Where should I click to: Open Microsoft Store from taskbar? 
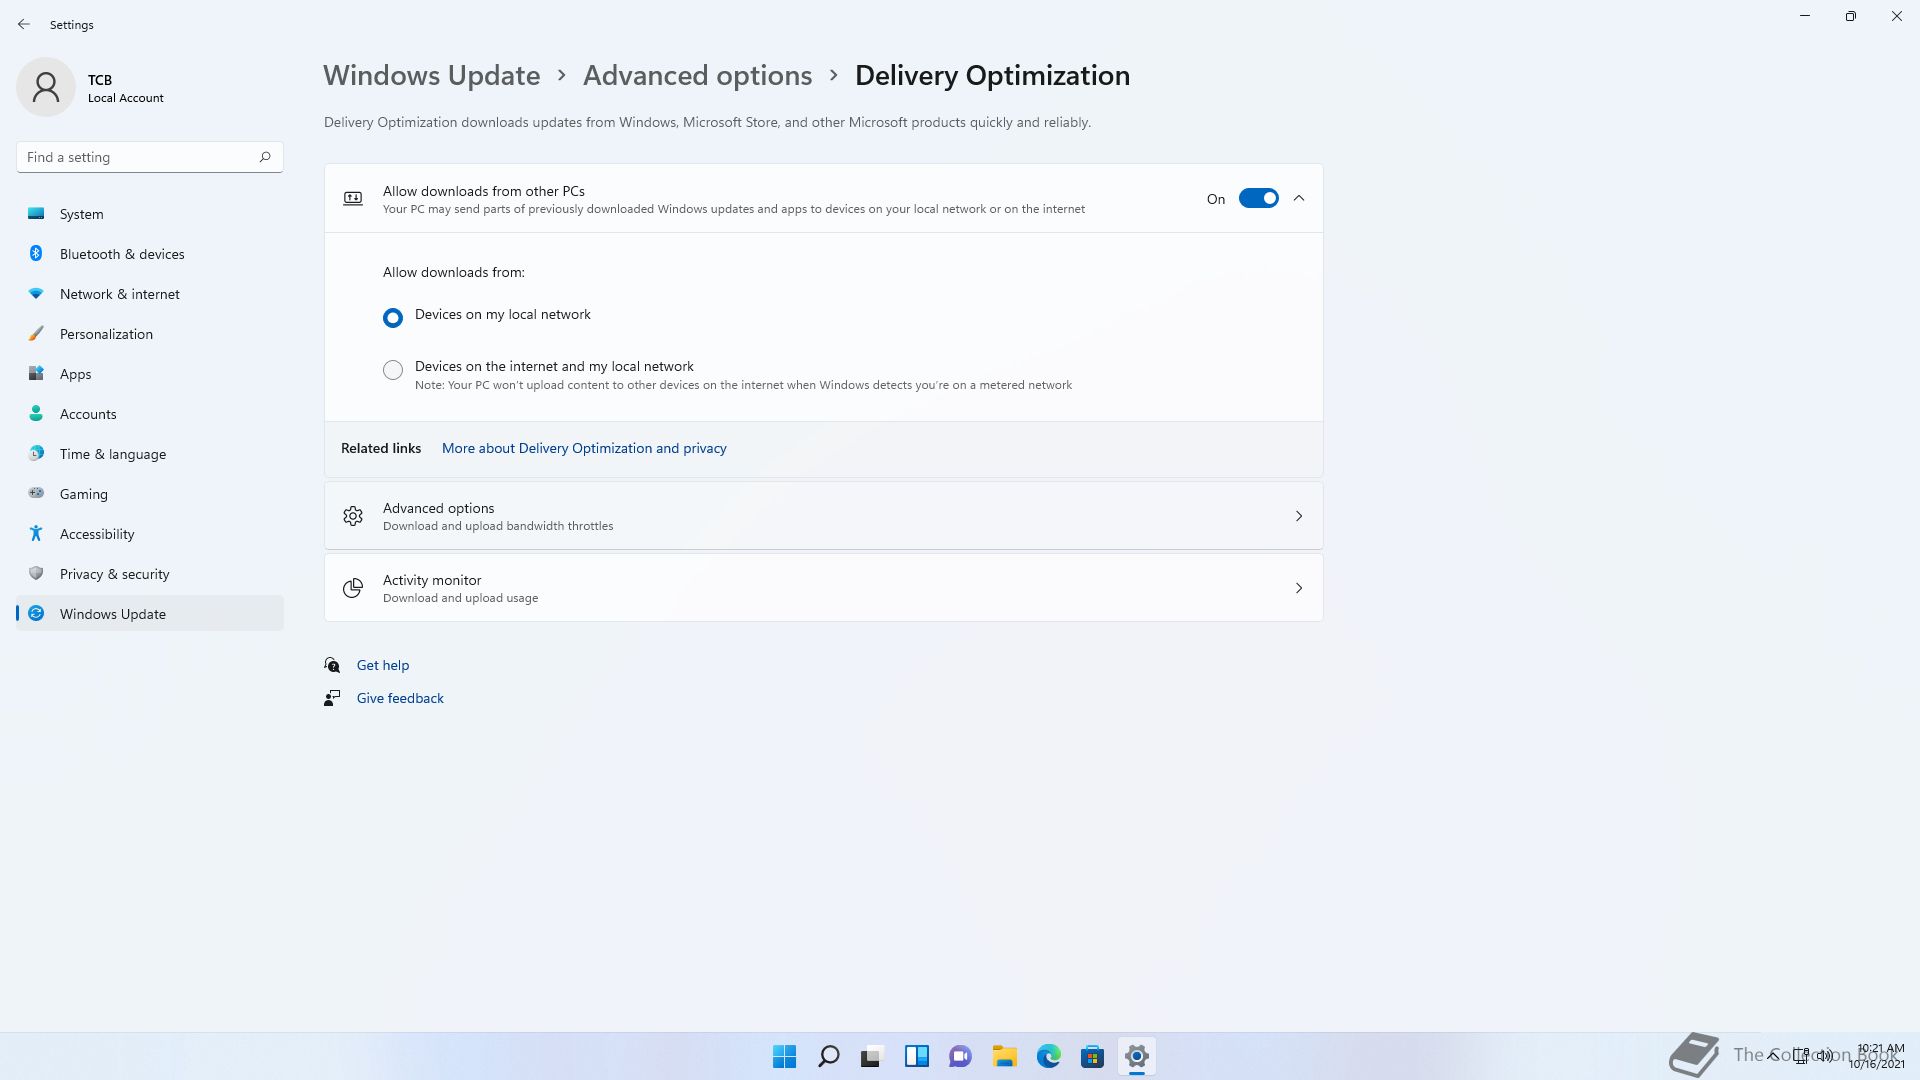point(1093,1056)
